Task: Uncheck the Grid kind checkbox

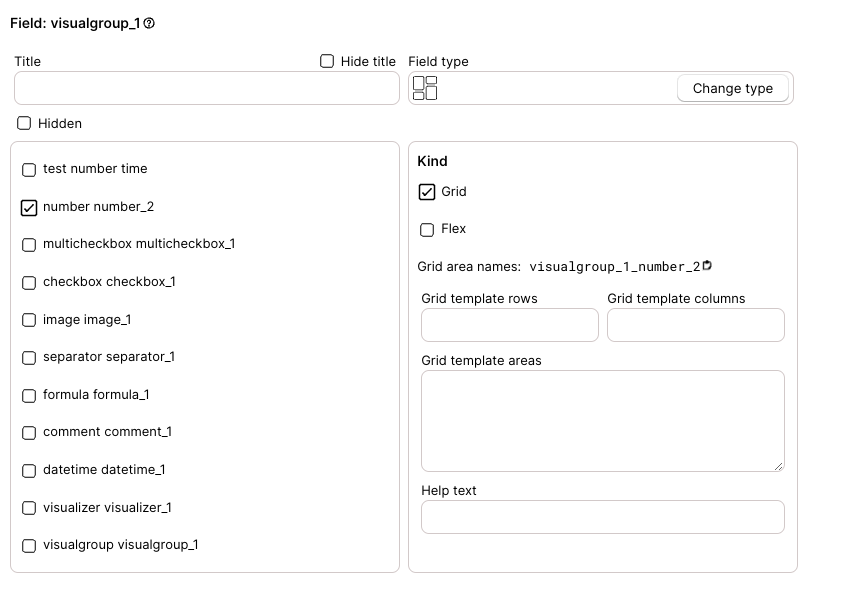Action: click(x=427, y=192)
